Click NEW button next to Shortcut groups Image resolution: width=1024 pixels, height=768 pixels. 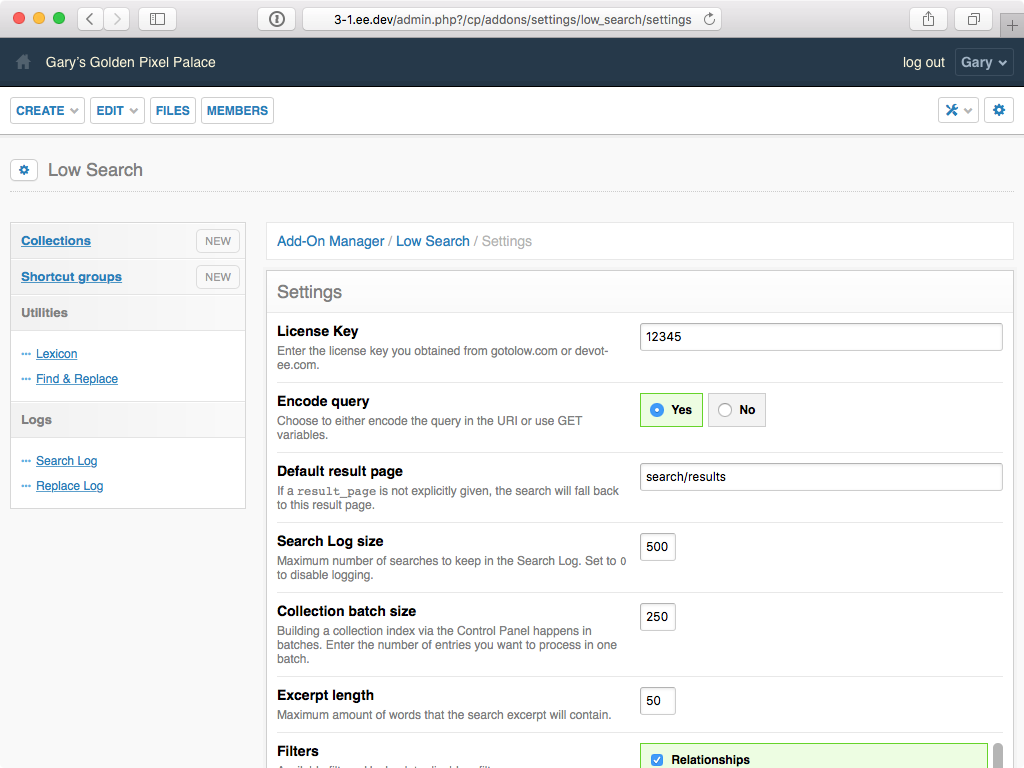click(x=217, y=277)
